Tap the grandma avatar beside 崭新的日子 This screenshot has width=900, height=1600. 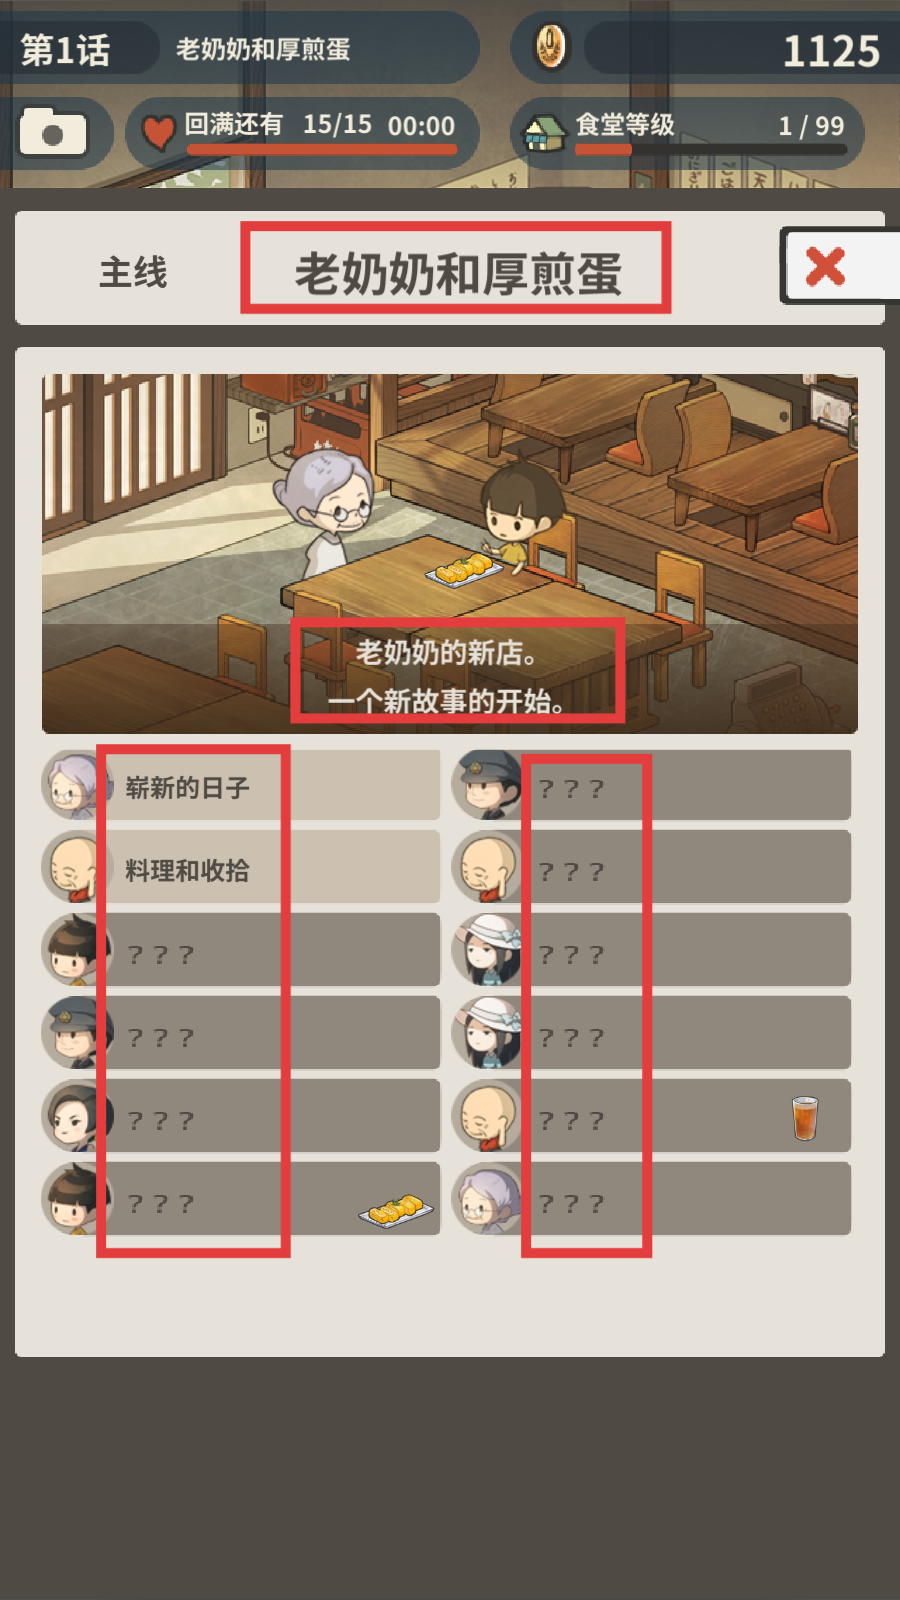click(74, 785)
